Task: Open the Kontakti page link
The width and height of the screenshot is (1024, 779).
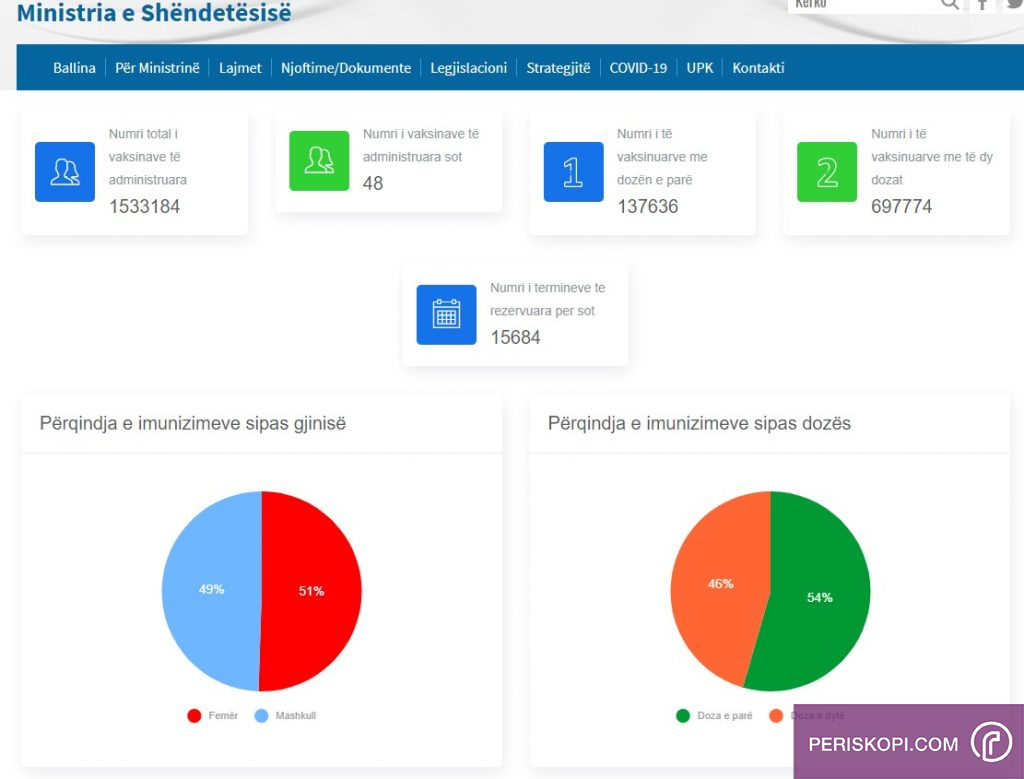Action: coord(758,68)
